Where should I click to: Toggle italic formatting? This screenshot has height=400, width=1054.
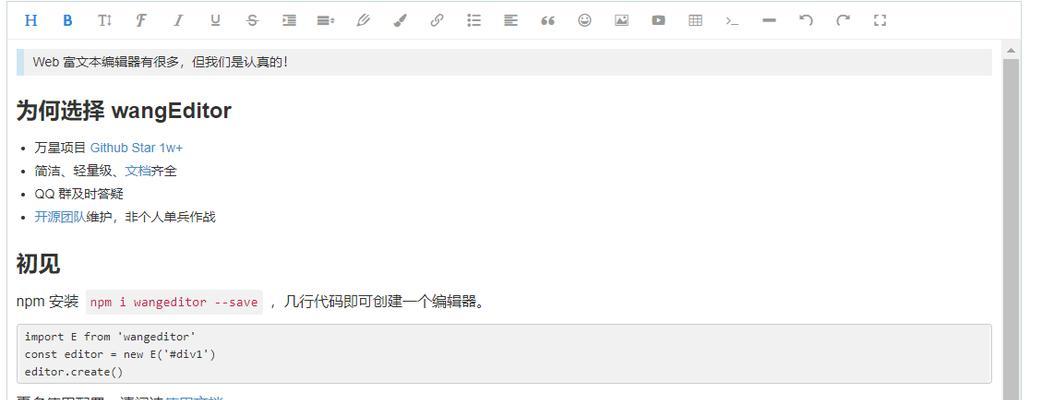coord(178,20)
